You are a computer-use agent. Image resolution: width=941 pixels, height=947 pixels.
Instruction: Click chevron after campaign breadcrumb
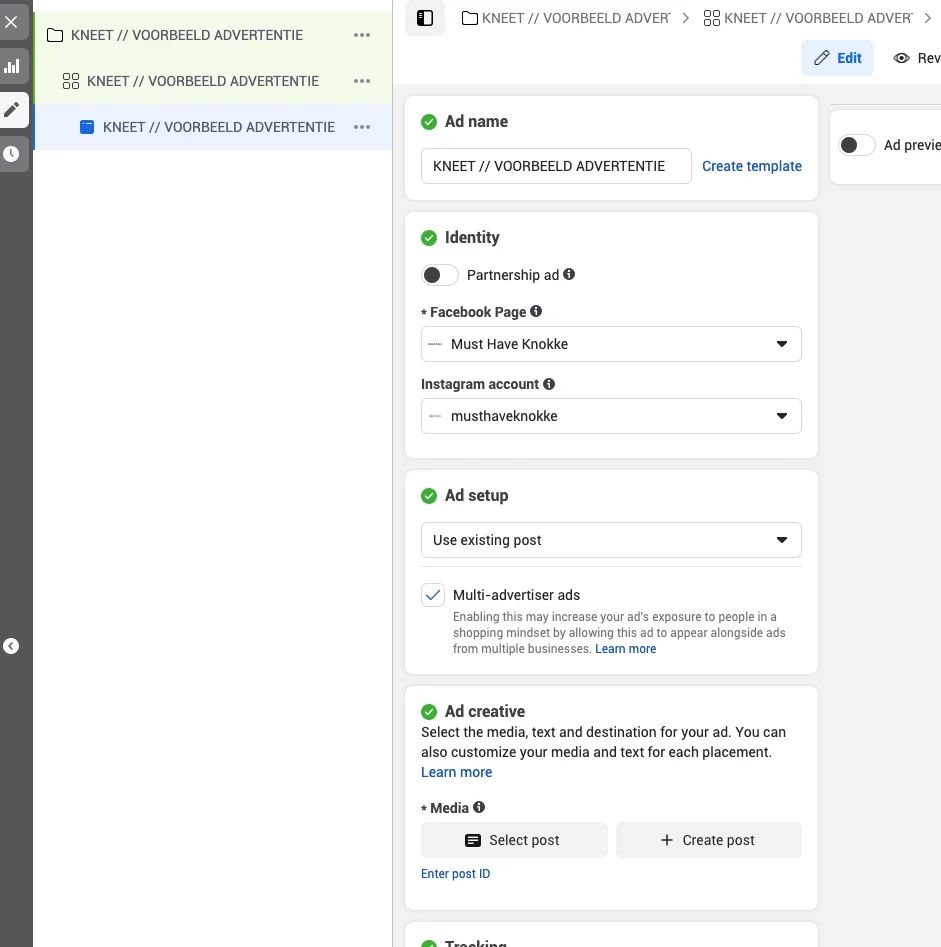(686, 18)
